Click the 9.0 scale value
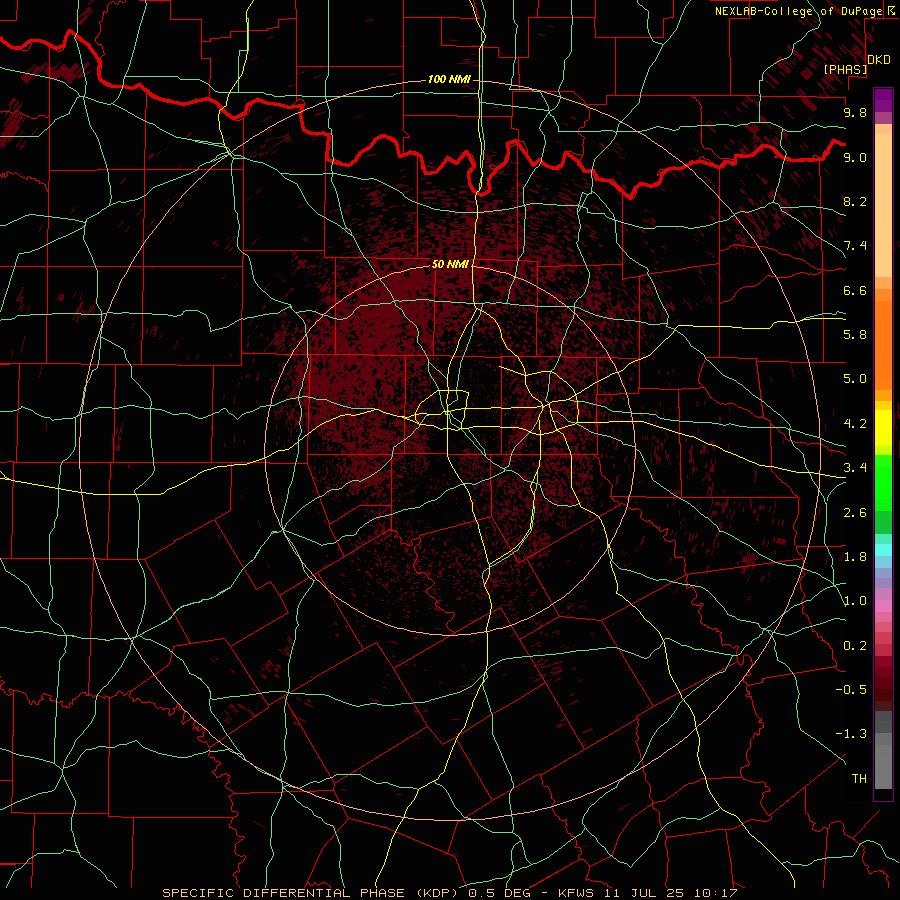Viewport: 900px width, 900px height. coord(855,157)
